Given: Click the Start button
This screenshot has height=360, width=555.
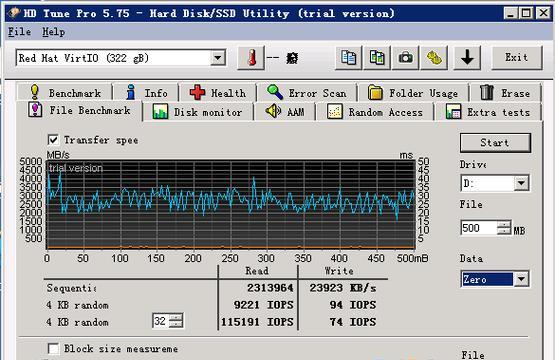Looking at the screenshot, I should coord(495,143).
